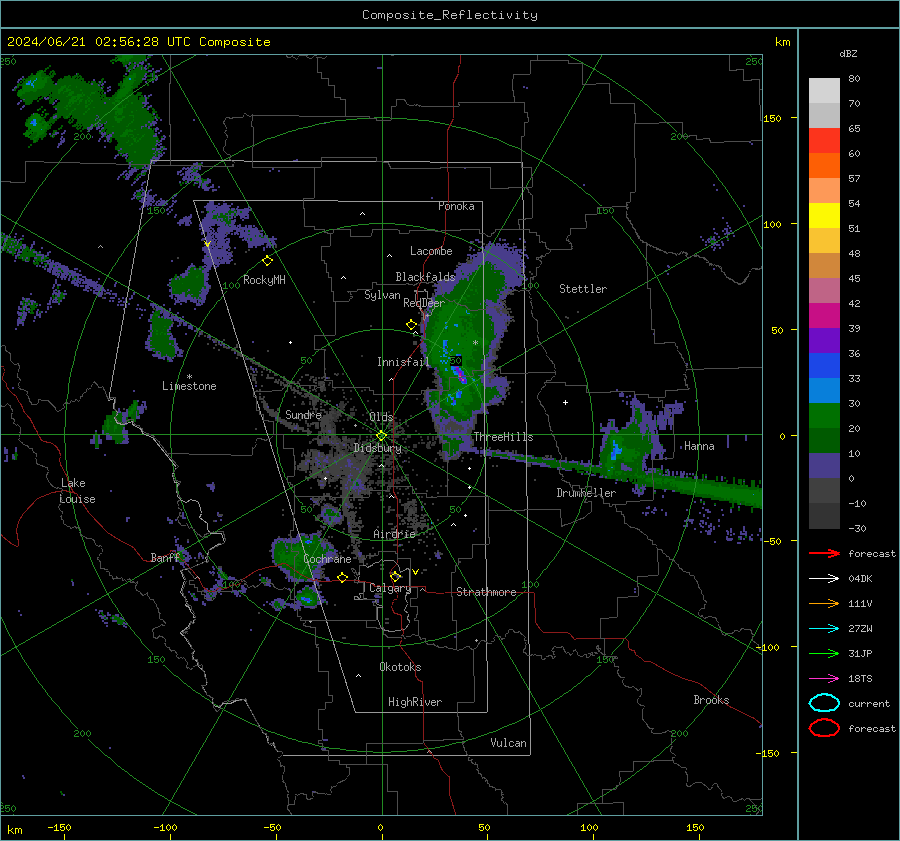Viewport: 900px width, 841px height.
Task: Click the dBZ legend heading
Action: (848, 53)
